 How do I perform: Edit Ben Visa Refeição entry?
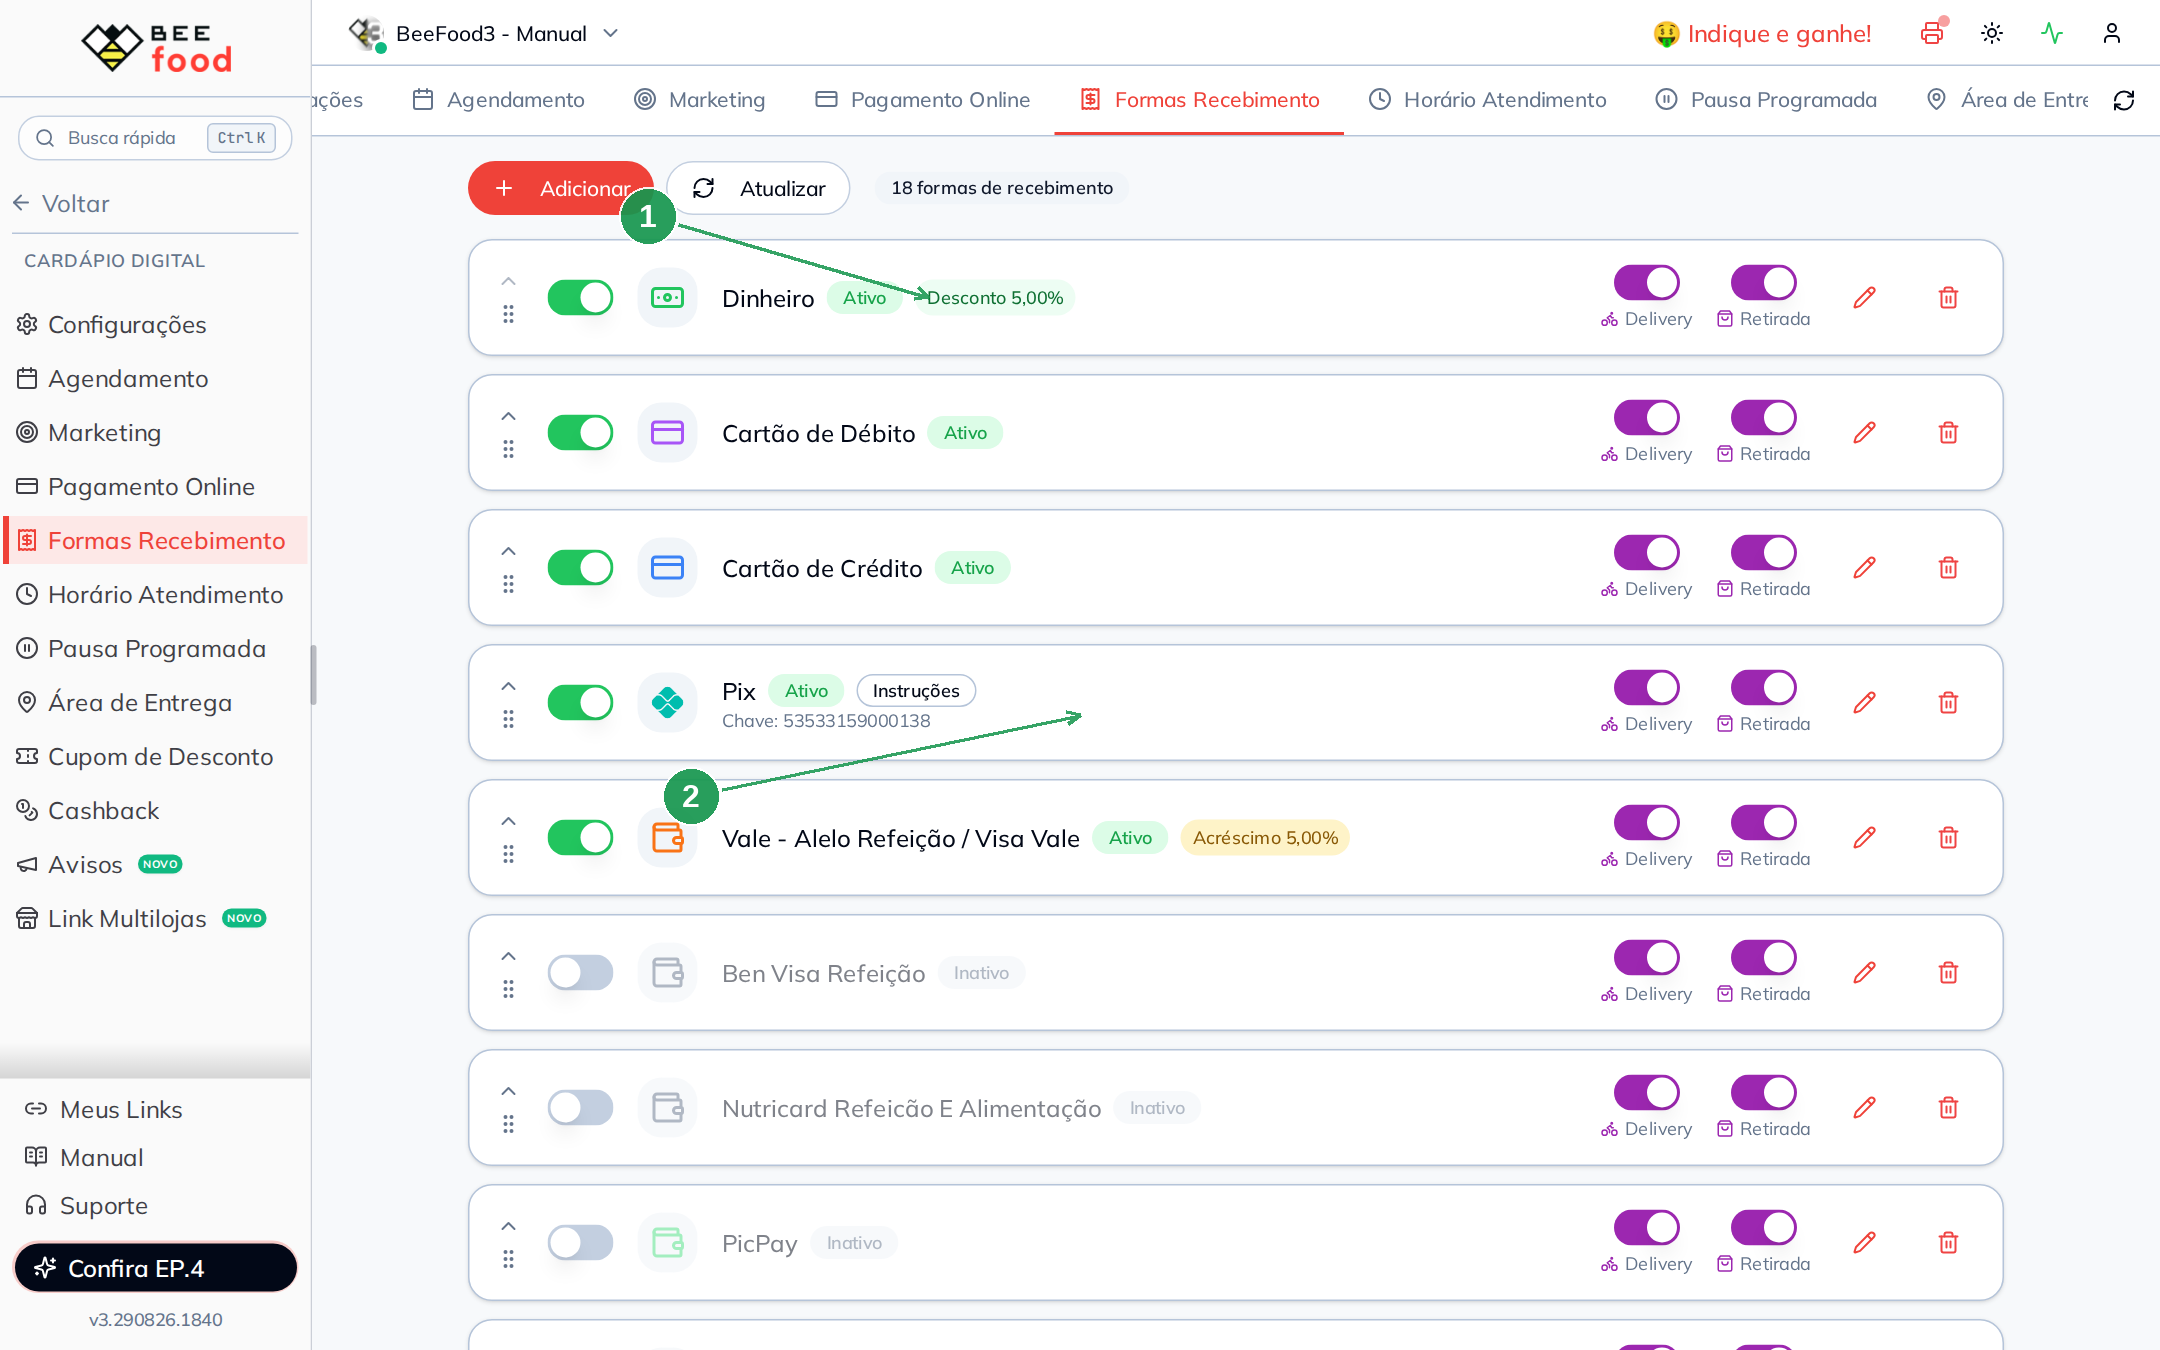click(1864, 973)
